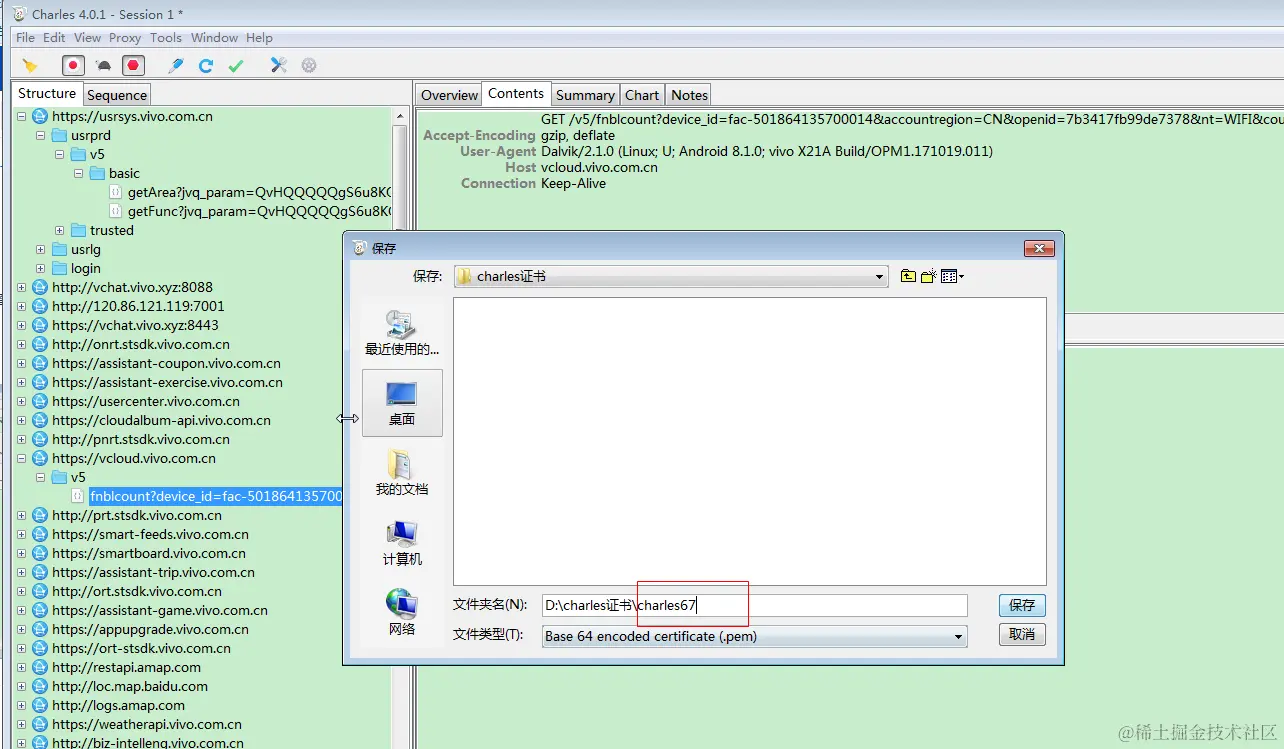Image resolution: width=1284 pixels, height=749 pixels.
Task: Open the Help menu
Action: (259, 38)
